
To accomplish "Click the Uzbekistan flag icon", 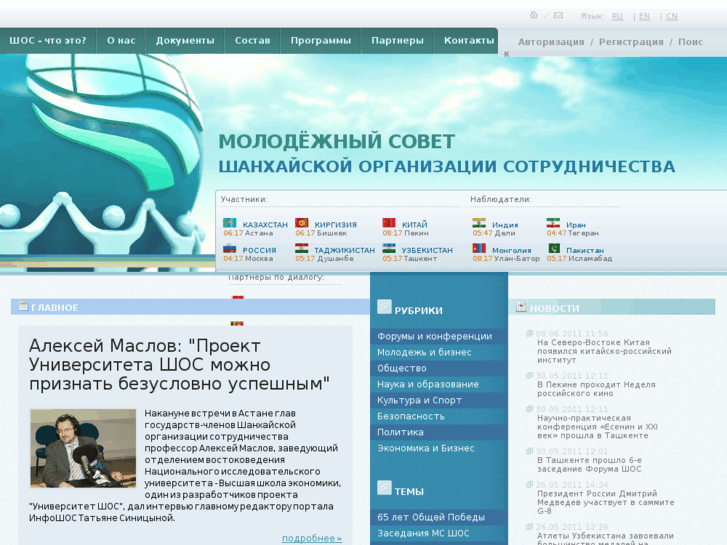I will [x=389, y=249].
